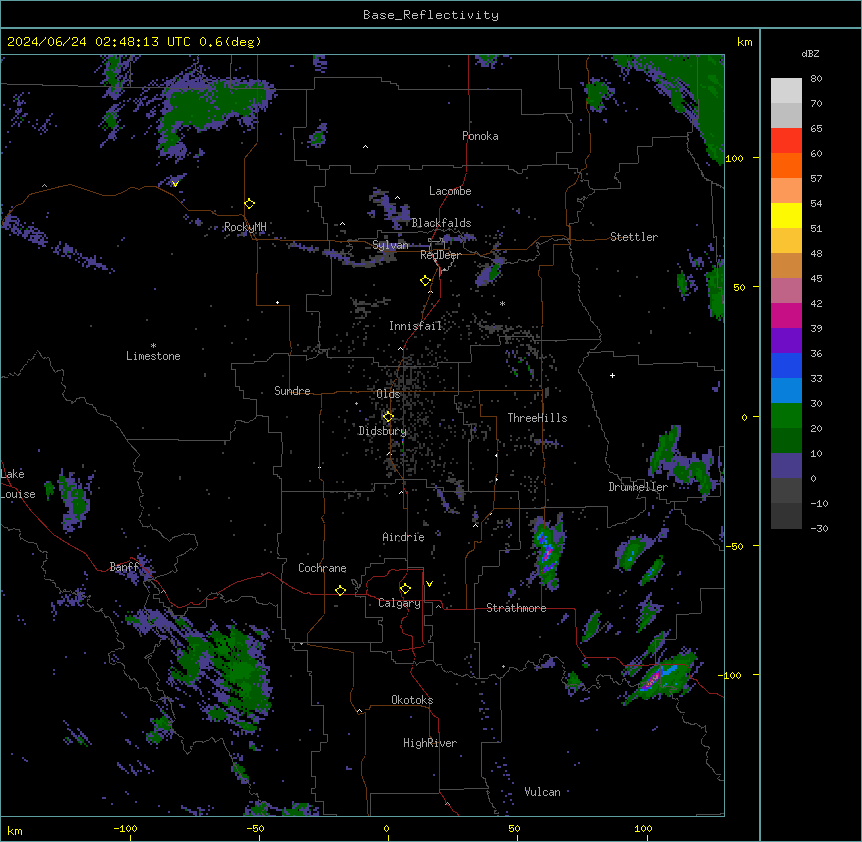
Task: Click the Cochrane label
Action: [x=322, y=568]
